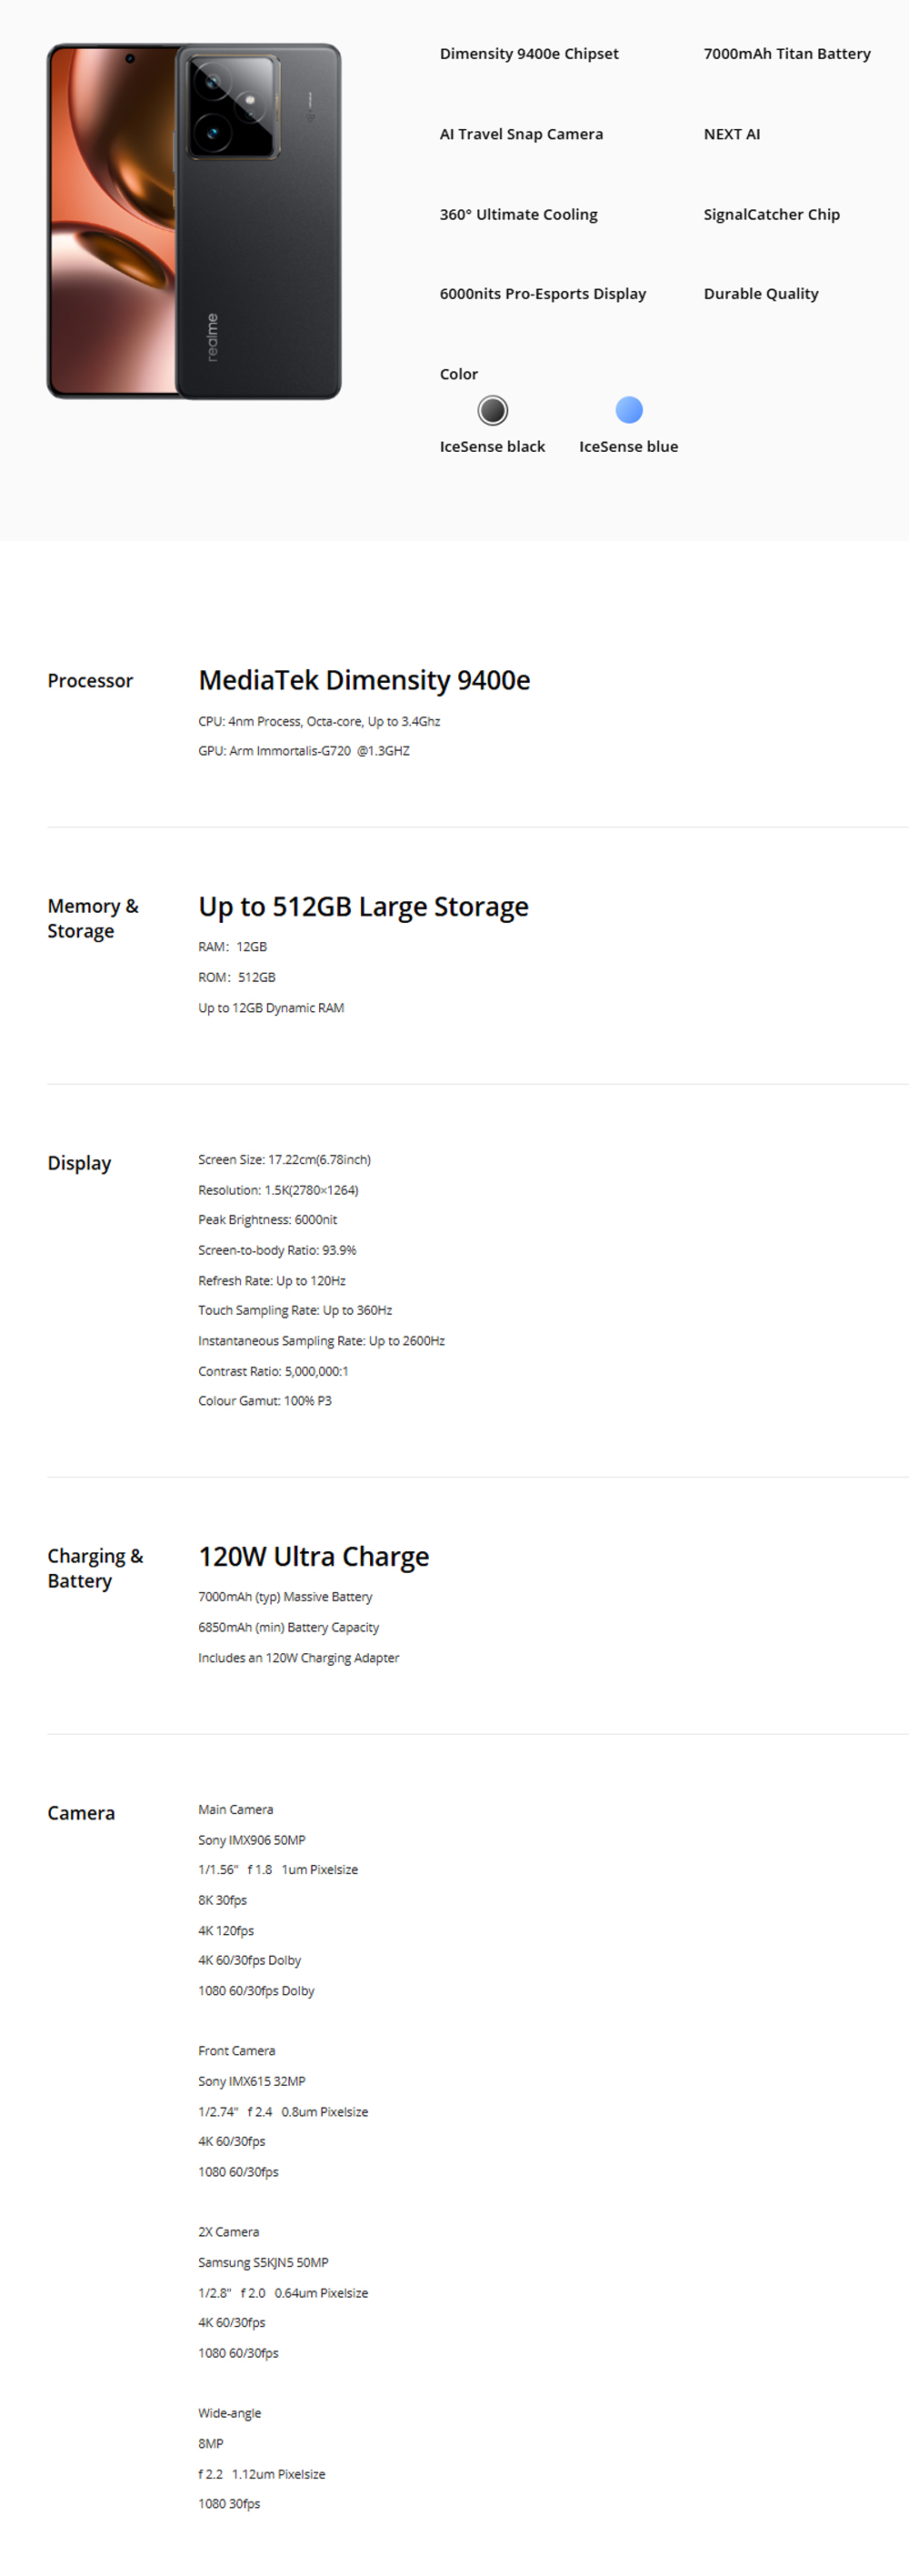Click the 360° Ultimate Cooling feature
909x2576 pixels.
(518, 214)
